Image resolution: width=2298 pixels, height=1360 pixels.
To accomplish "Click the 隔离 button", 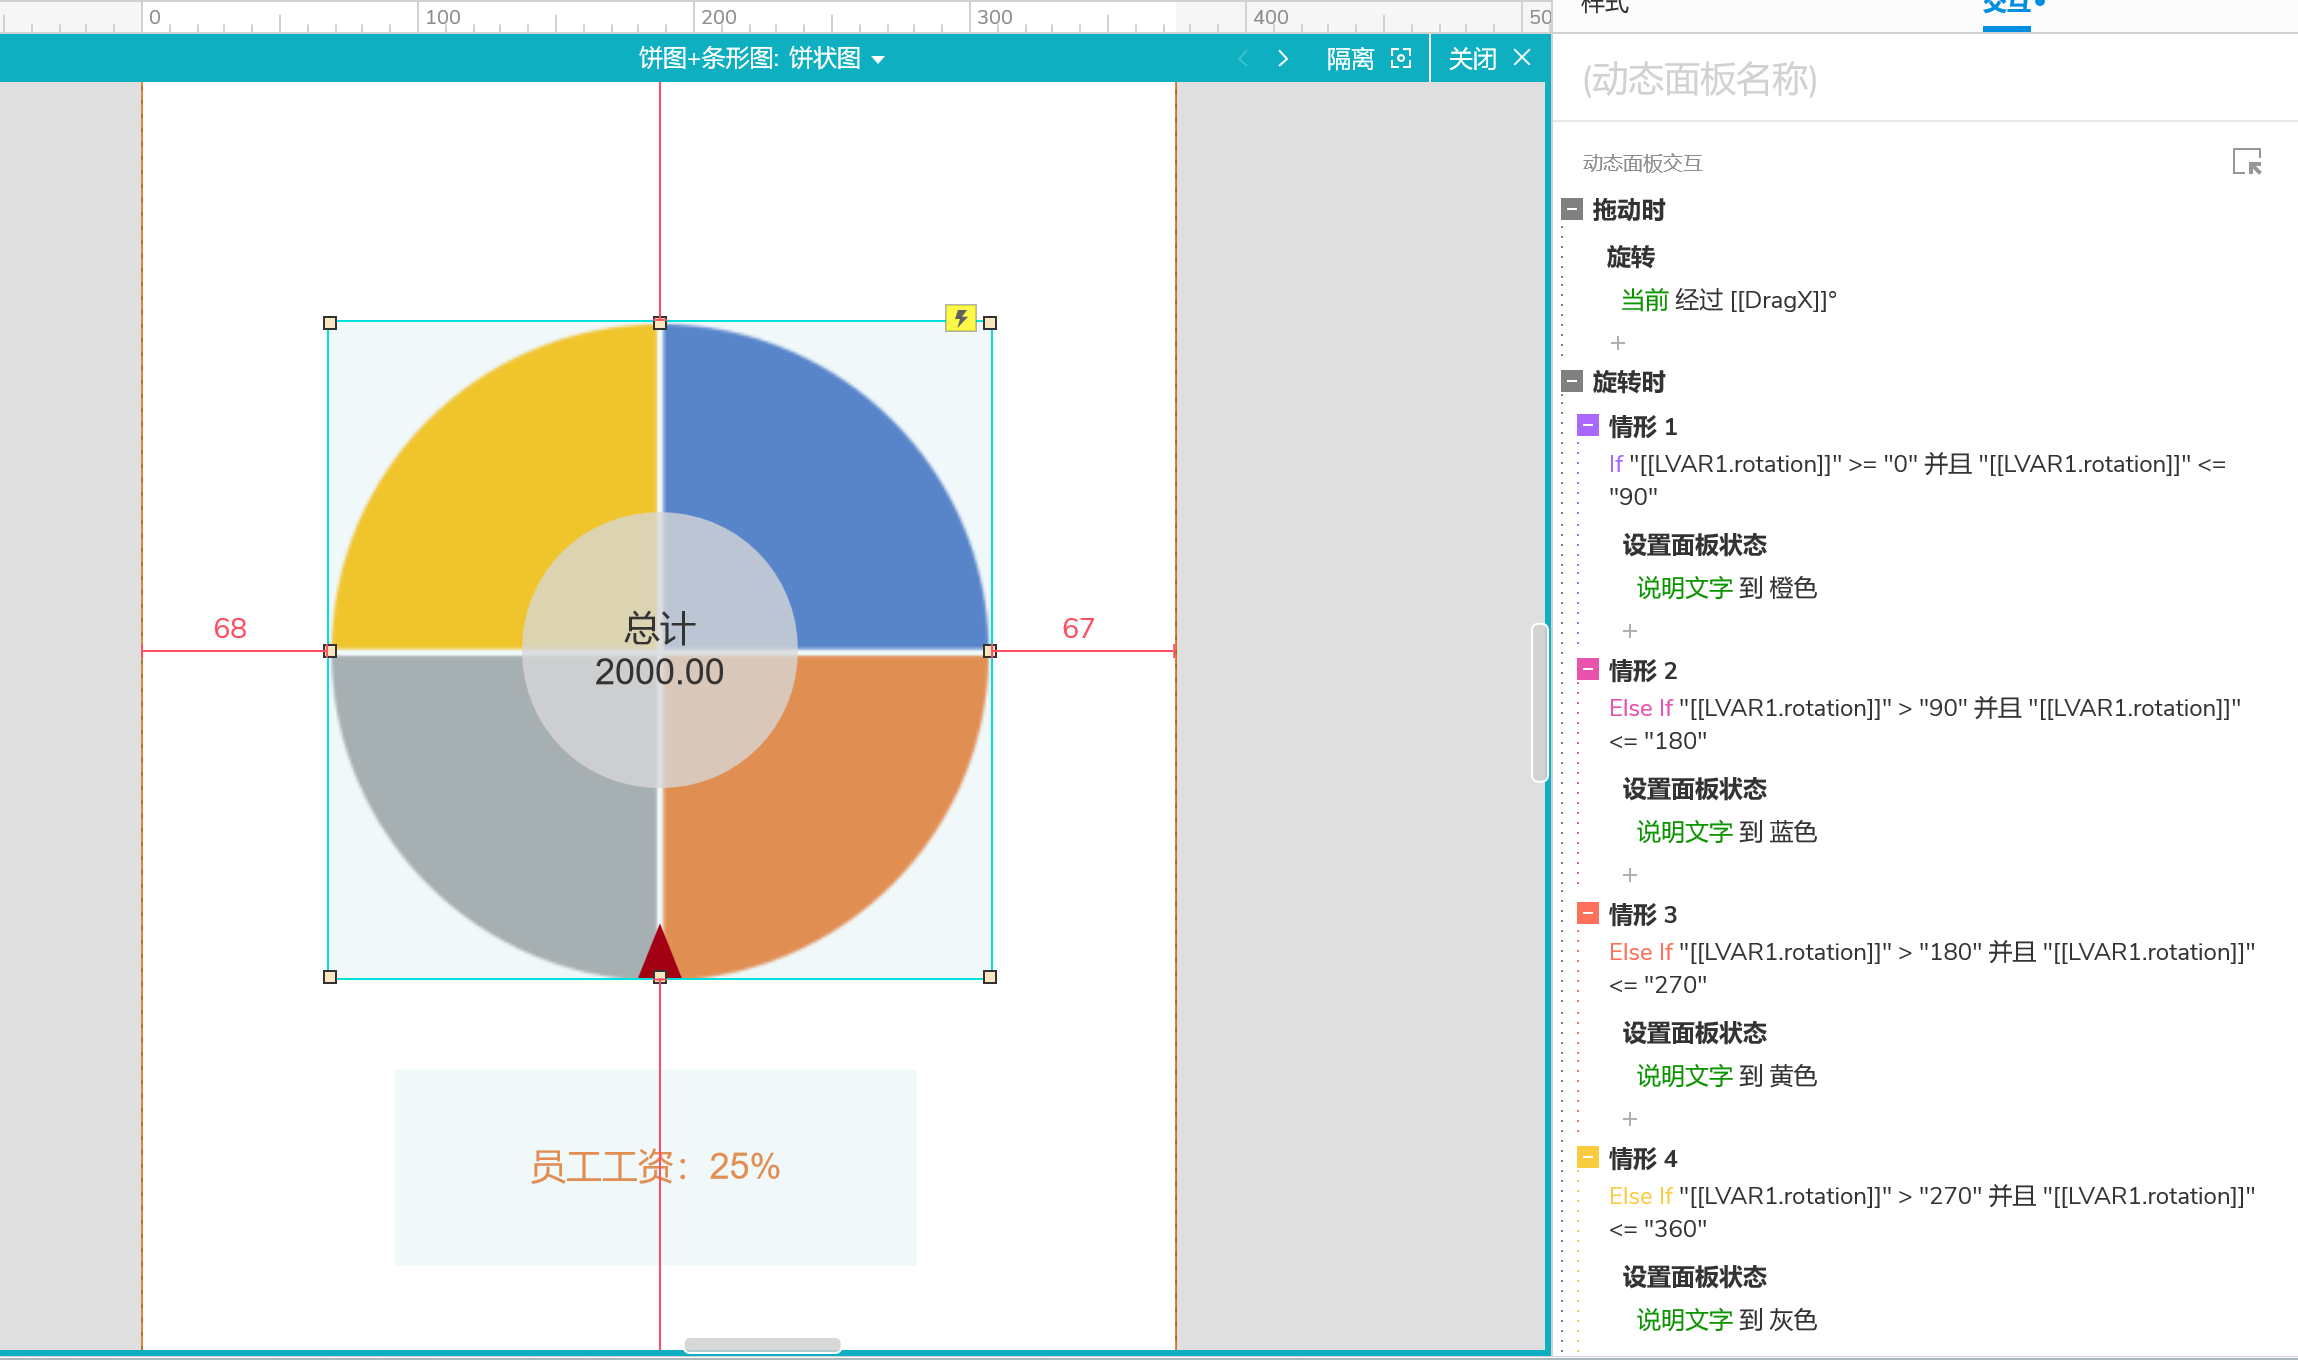I will 1350,59.
